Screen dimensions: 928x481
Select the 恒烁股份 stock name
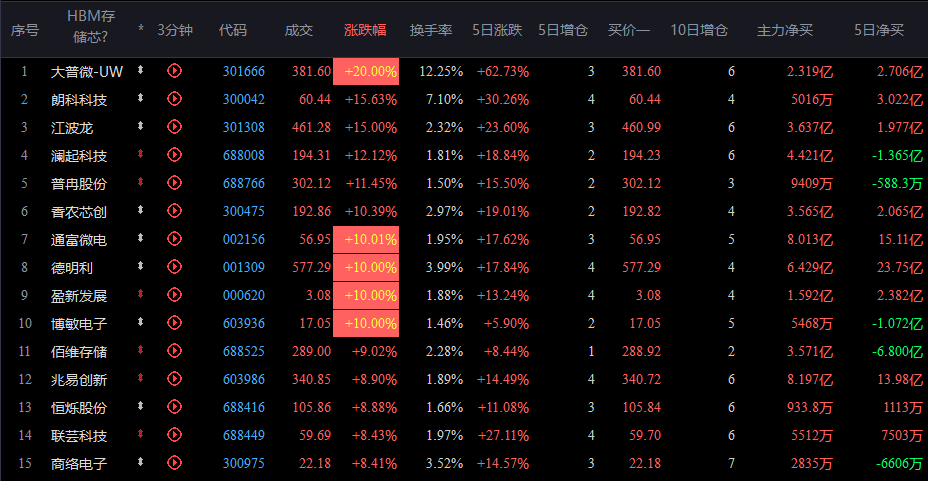[x=79, y=408]
